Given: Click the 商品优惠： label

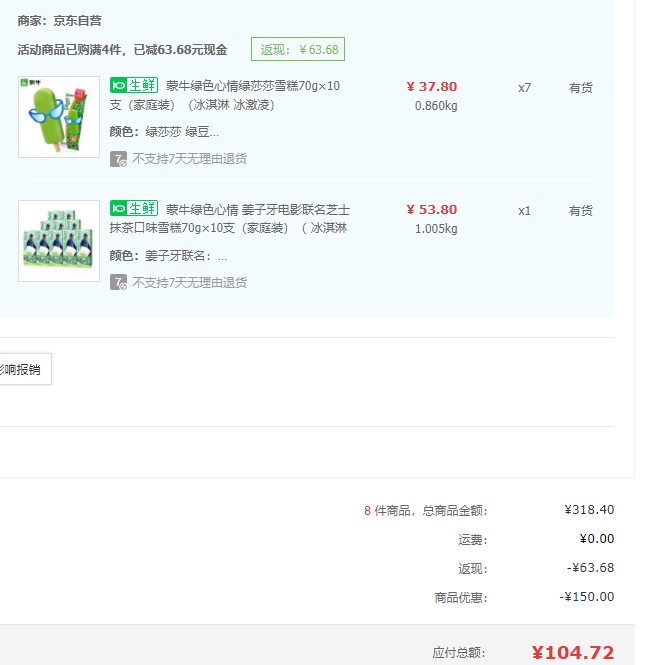Looking at the screenshot, I should click(x=461, y=598).
